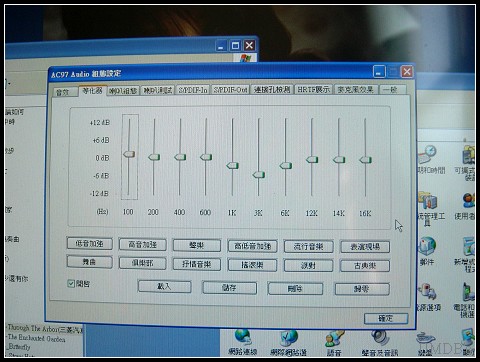Click the 16K equalizer slider handle
This screenshot has width=480, height=362.
click(x=366, y=160)
